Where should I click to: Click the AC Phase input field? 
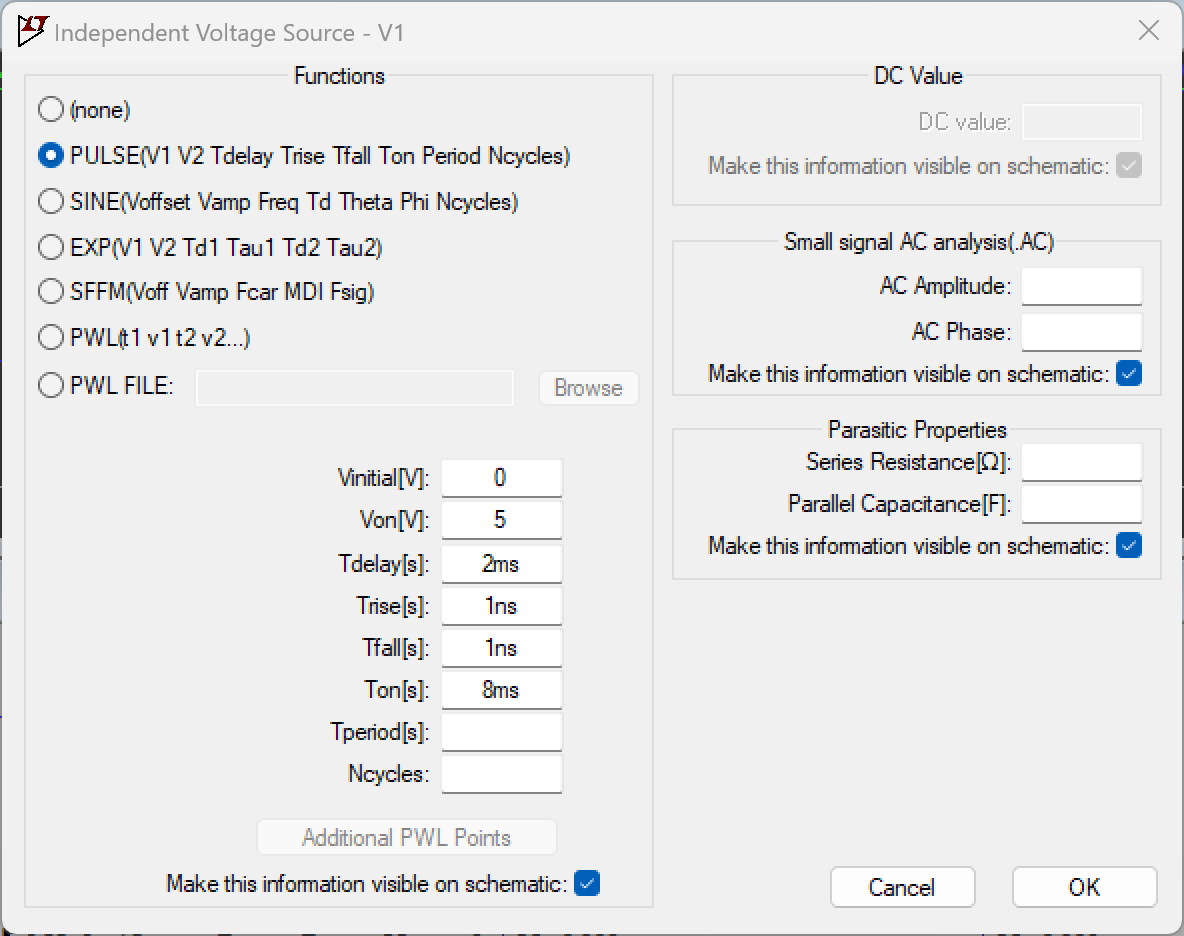point(1081,332)
